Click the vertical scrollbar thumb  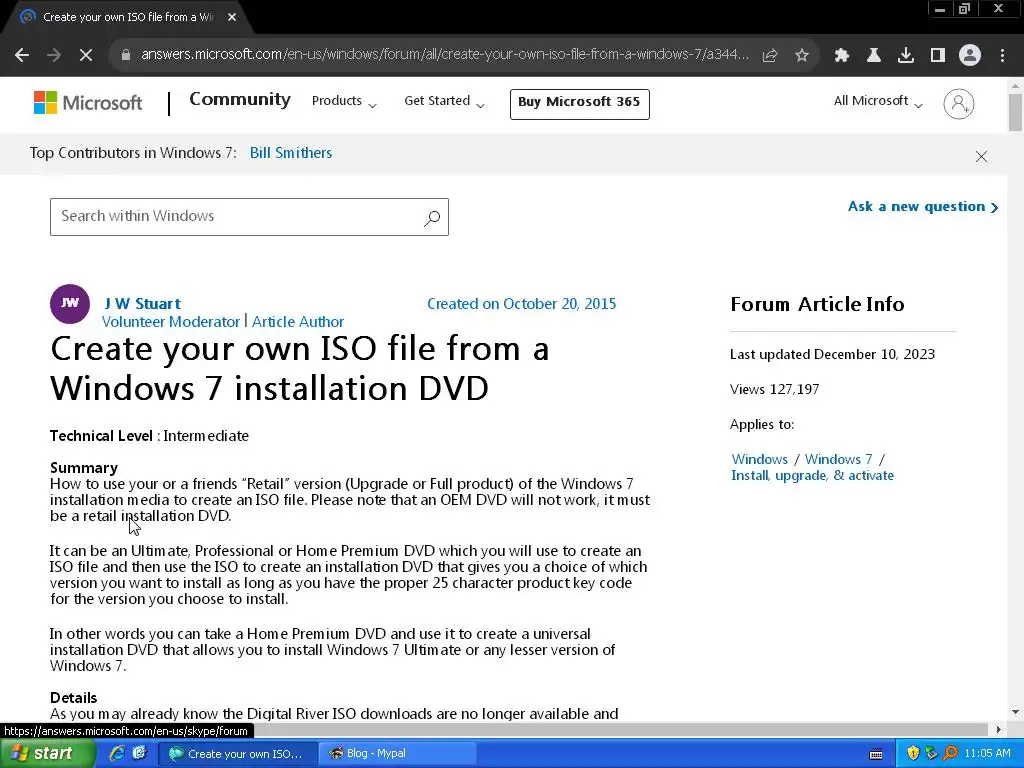[x=1015, y=112]
